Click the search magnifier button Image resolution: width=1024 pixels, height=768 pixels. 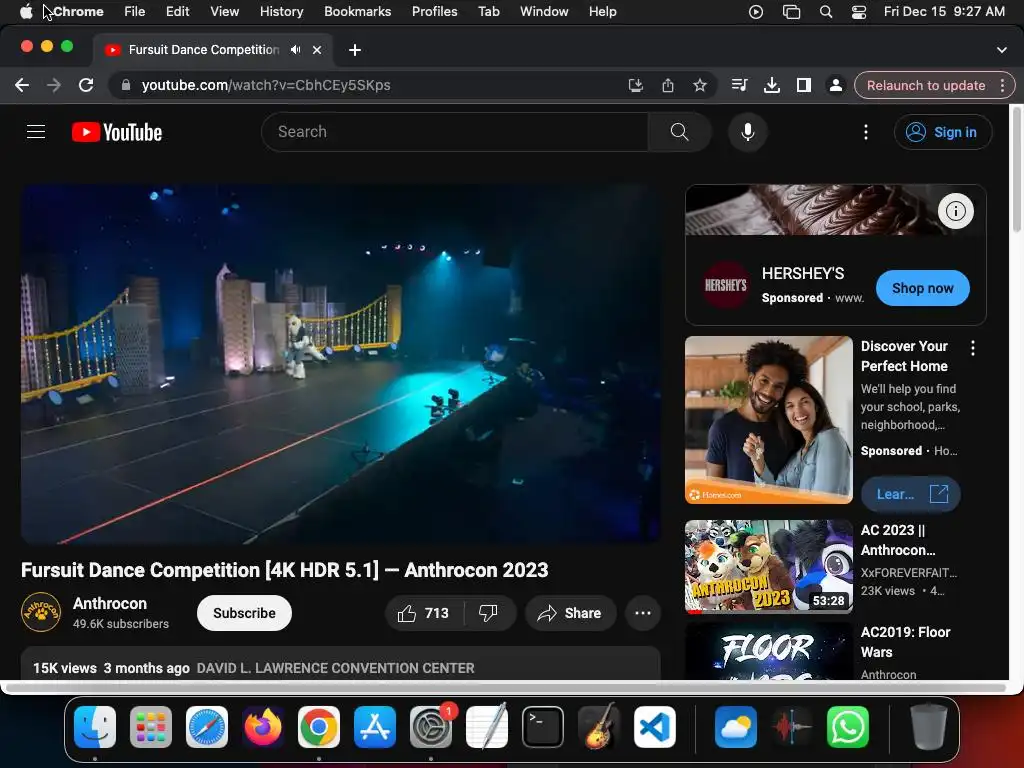pyautogui.click(x=679, y=132)
